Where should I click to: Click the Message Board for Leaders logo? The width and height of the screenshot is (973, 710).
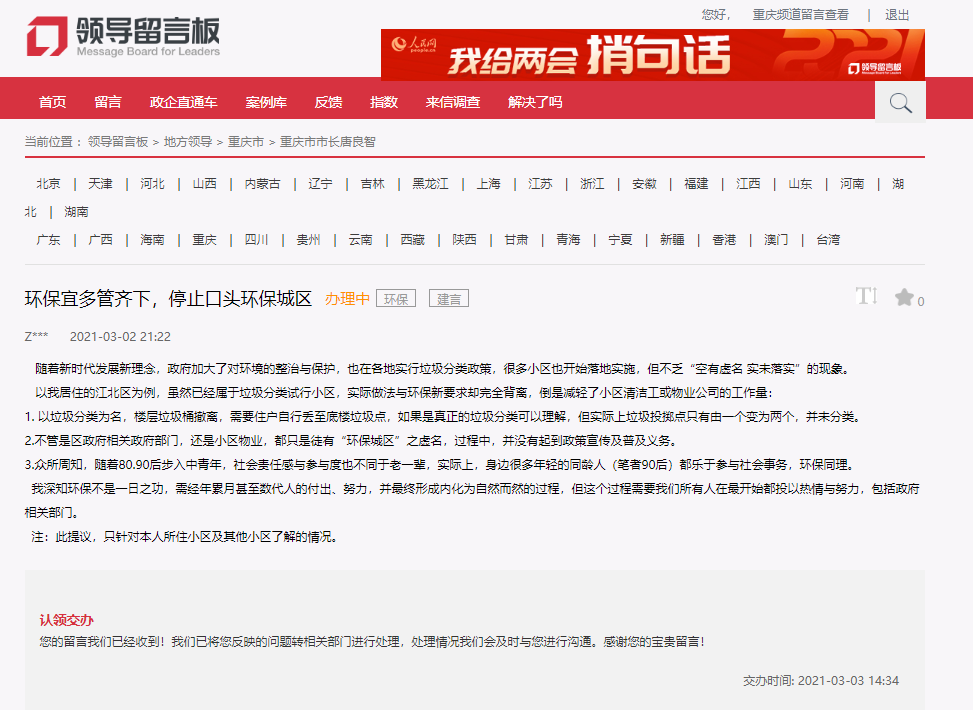pos(122,37)
